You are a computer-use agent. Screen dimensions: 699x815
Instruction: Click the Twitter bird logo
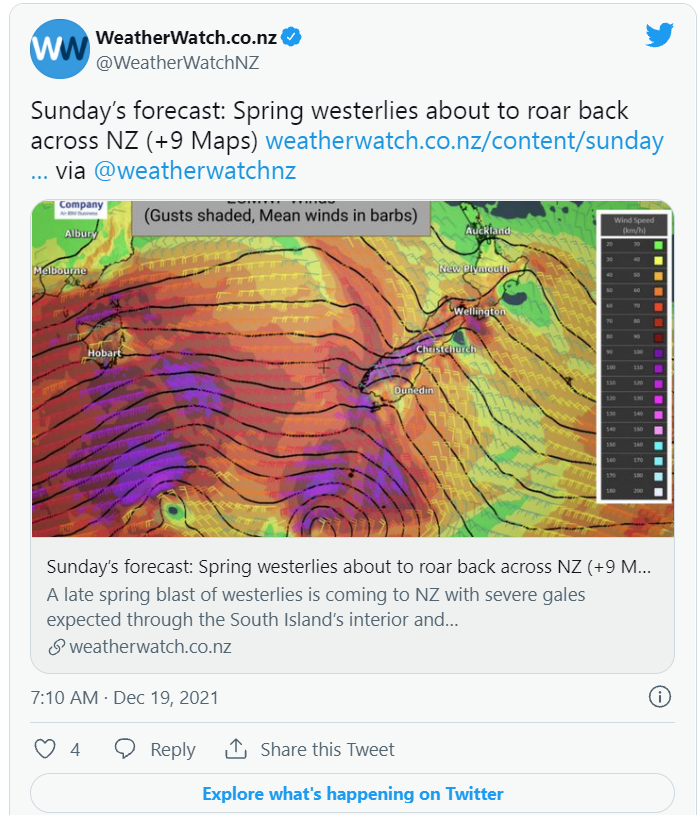pos(660,35)
